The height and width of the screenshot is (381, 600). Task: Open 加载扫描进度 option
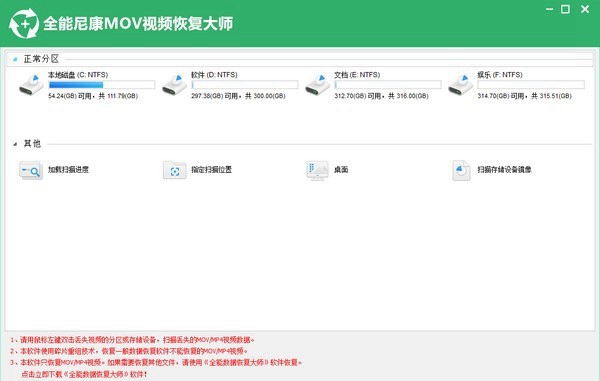coord(68,169)
